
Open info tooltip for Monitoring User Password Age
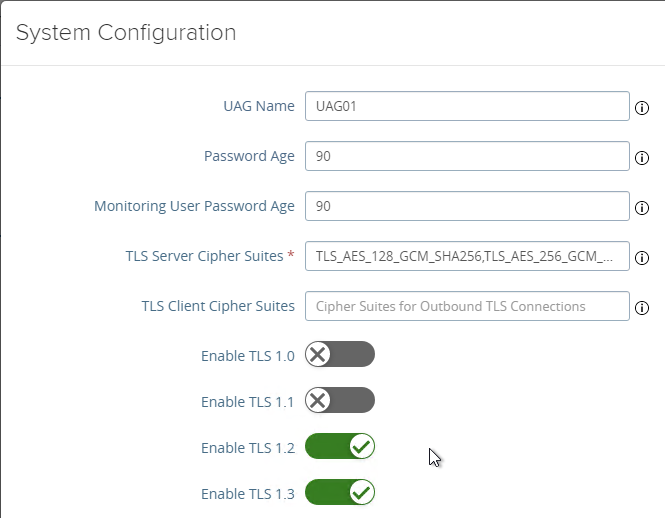pos(642,207)
